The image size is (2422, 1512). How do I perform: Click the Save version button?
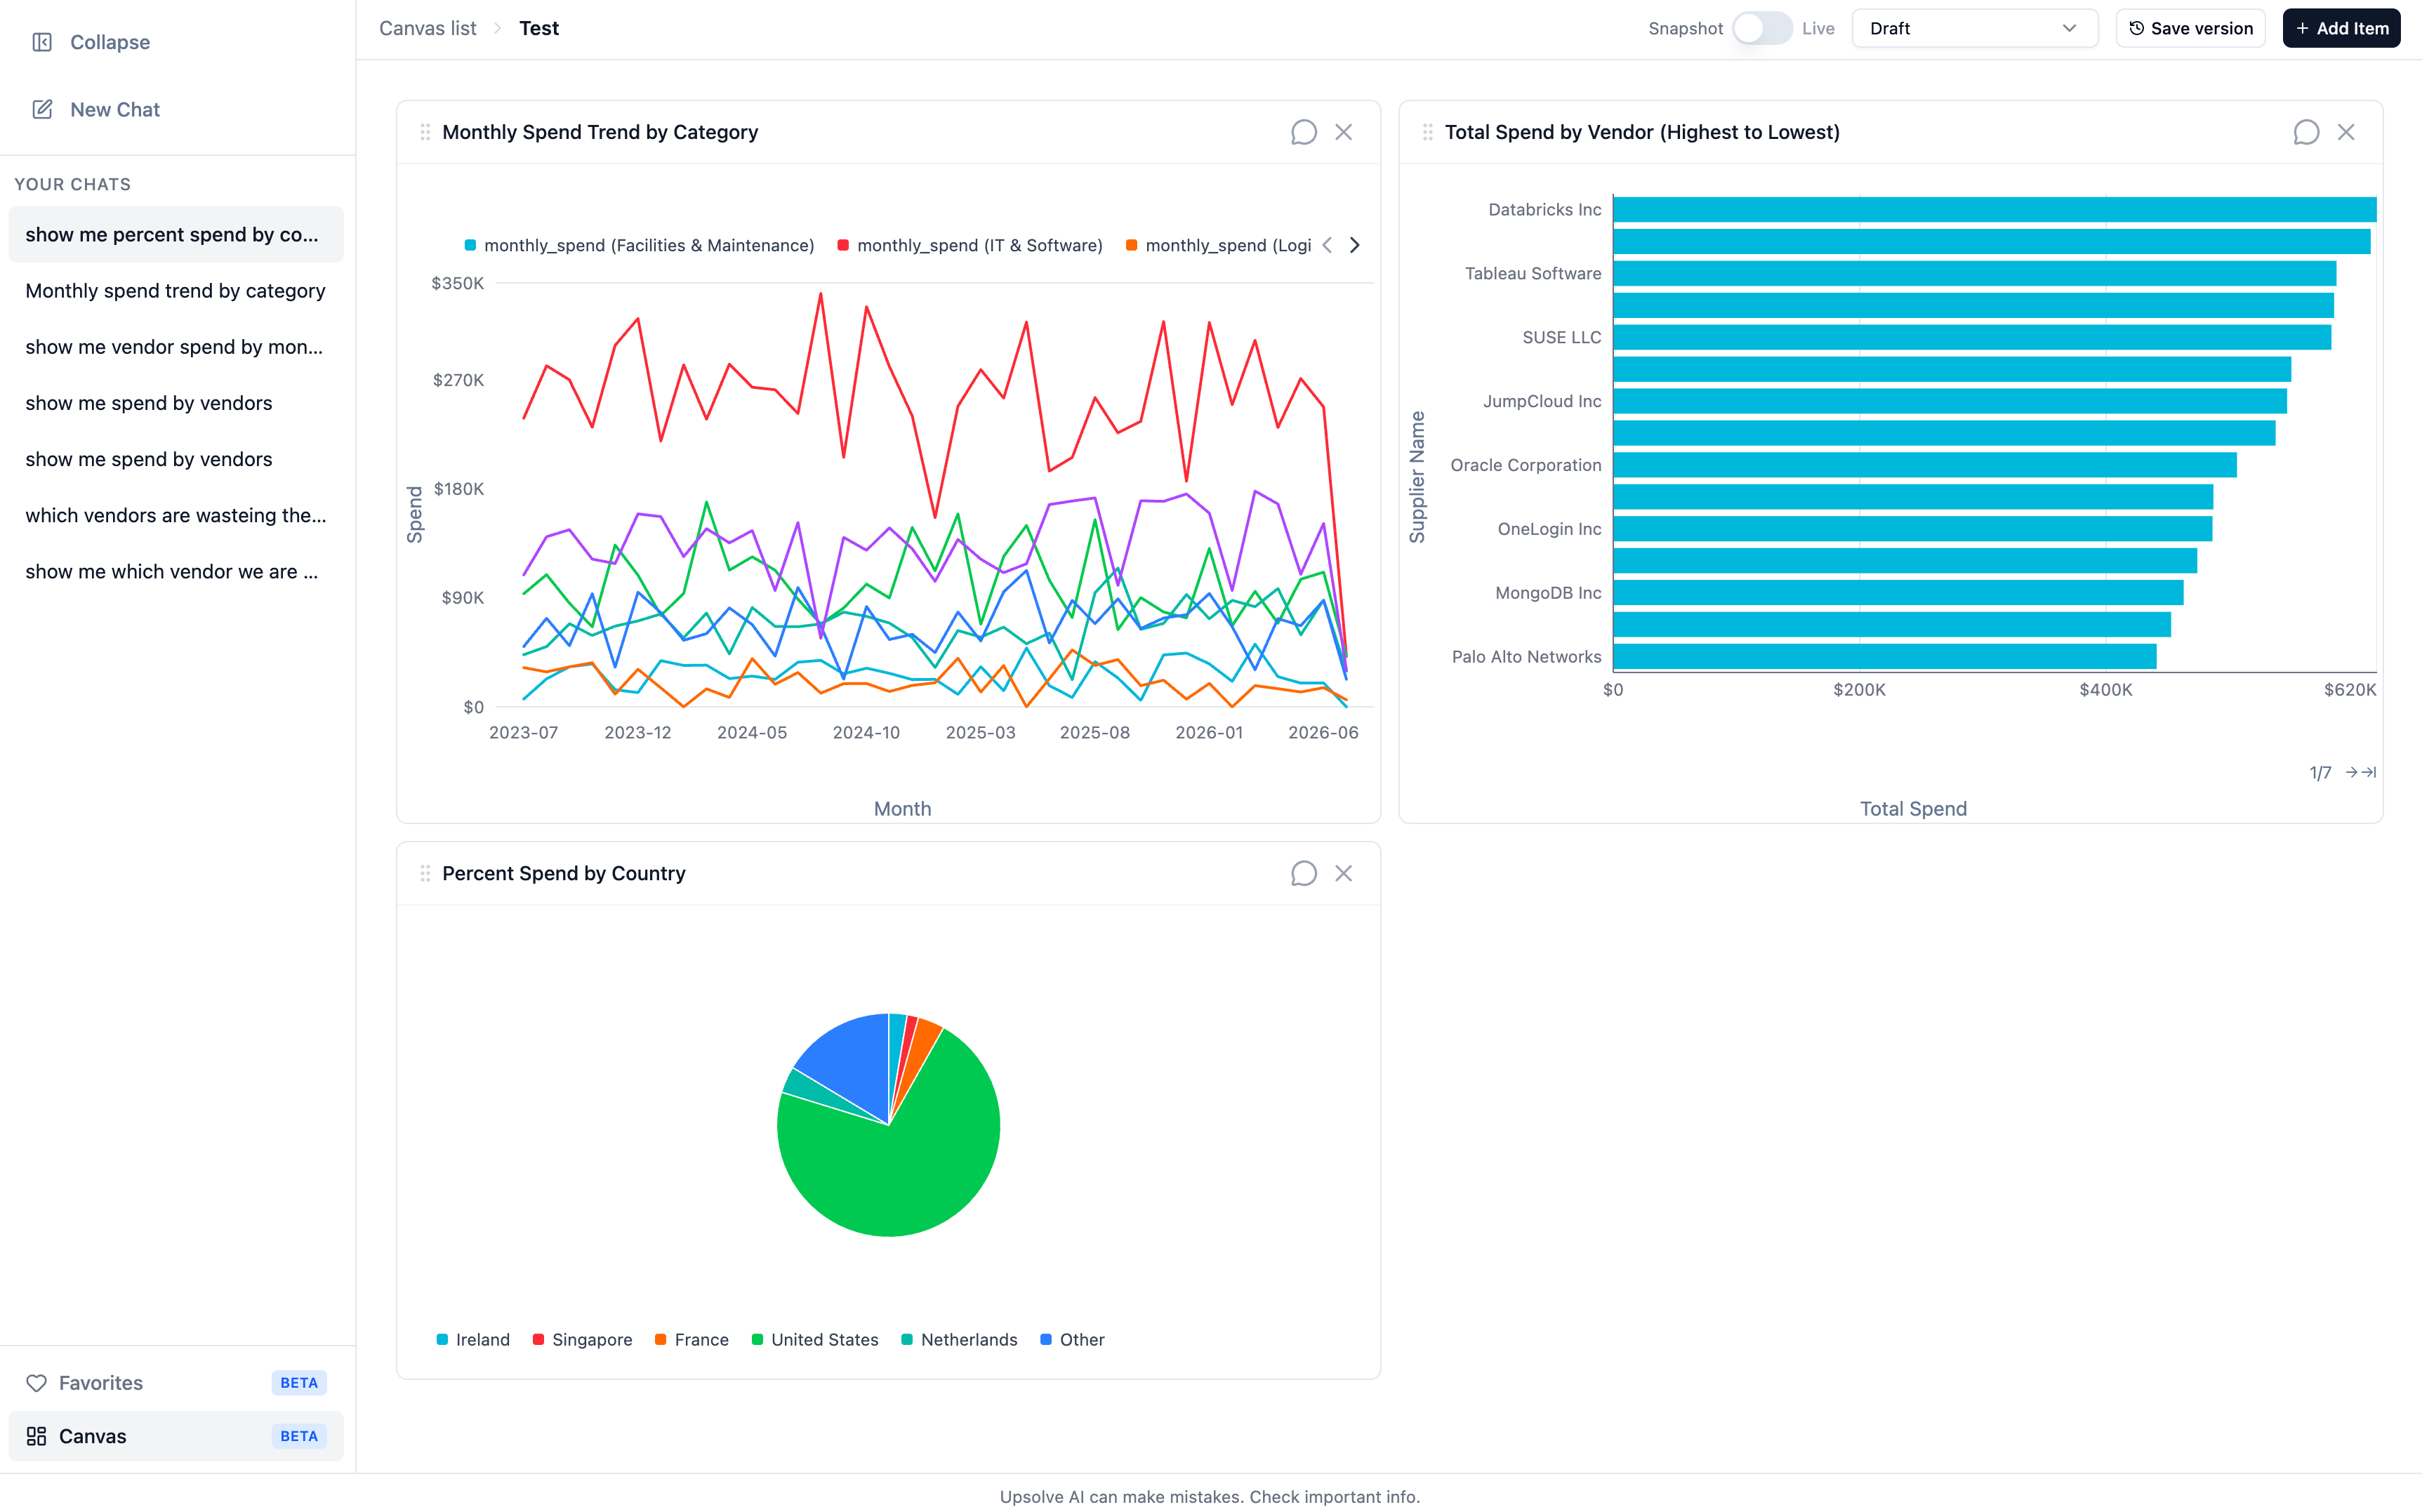(x=2190, y=28)
